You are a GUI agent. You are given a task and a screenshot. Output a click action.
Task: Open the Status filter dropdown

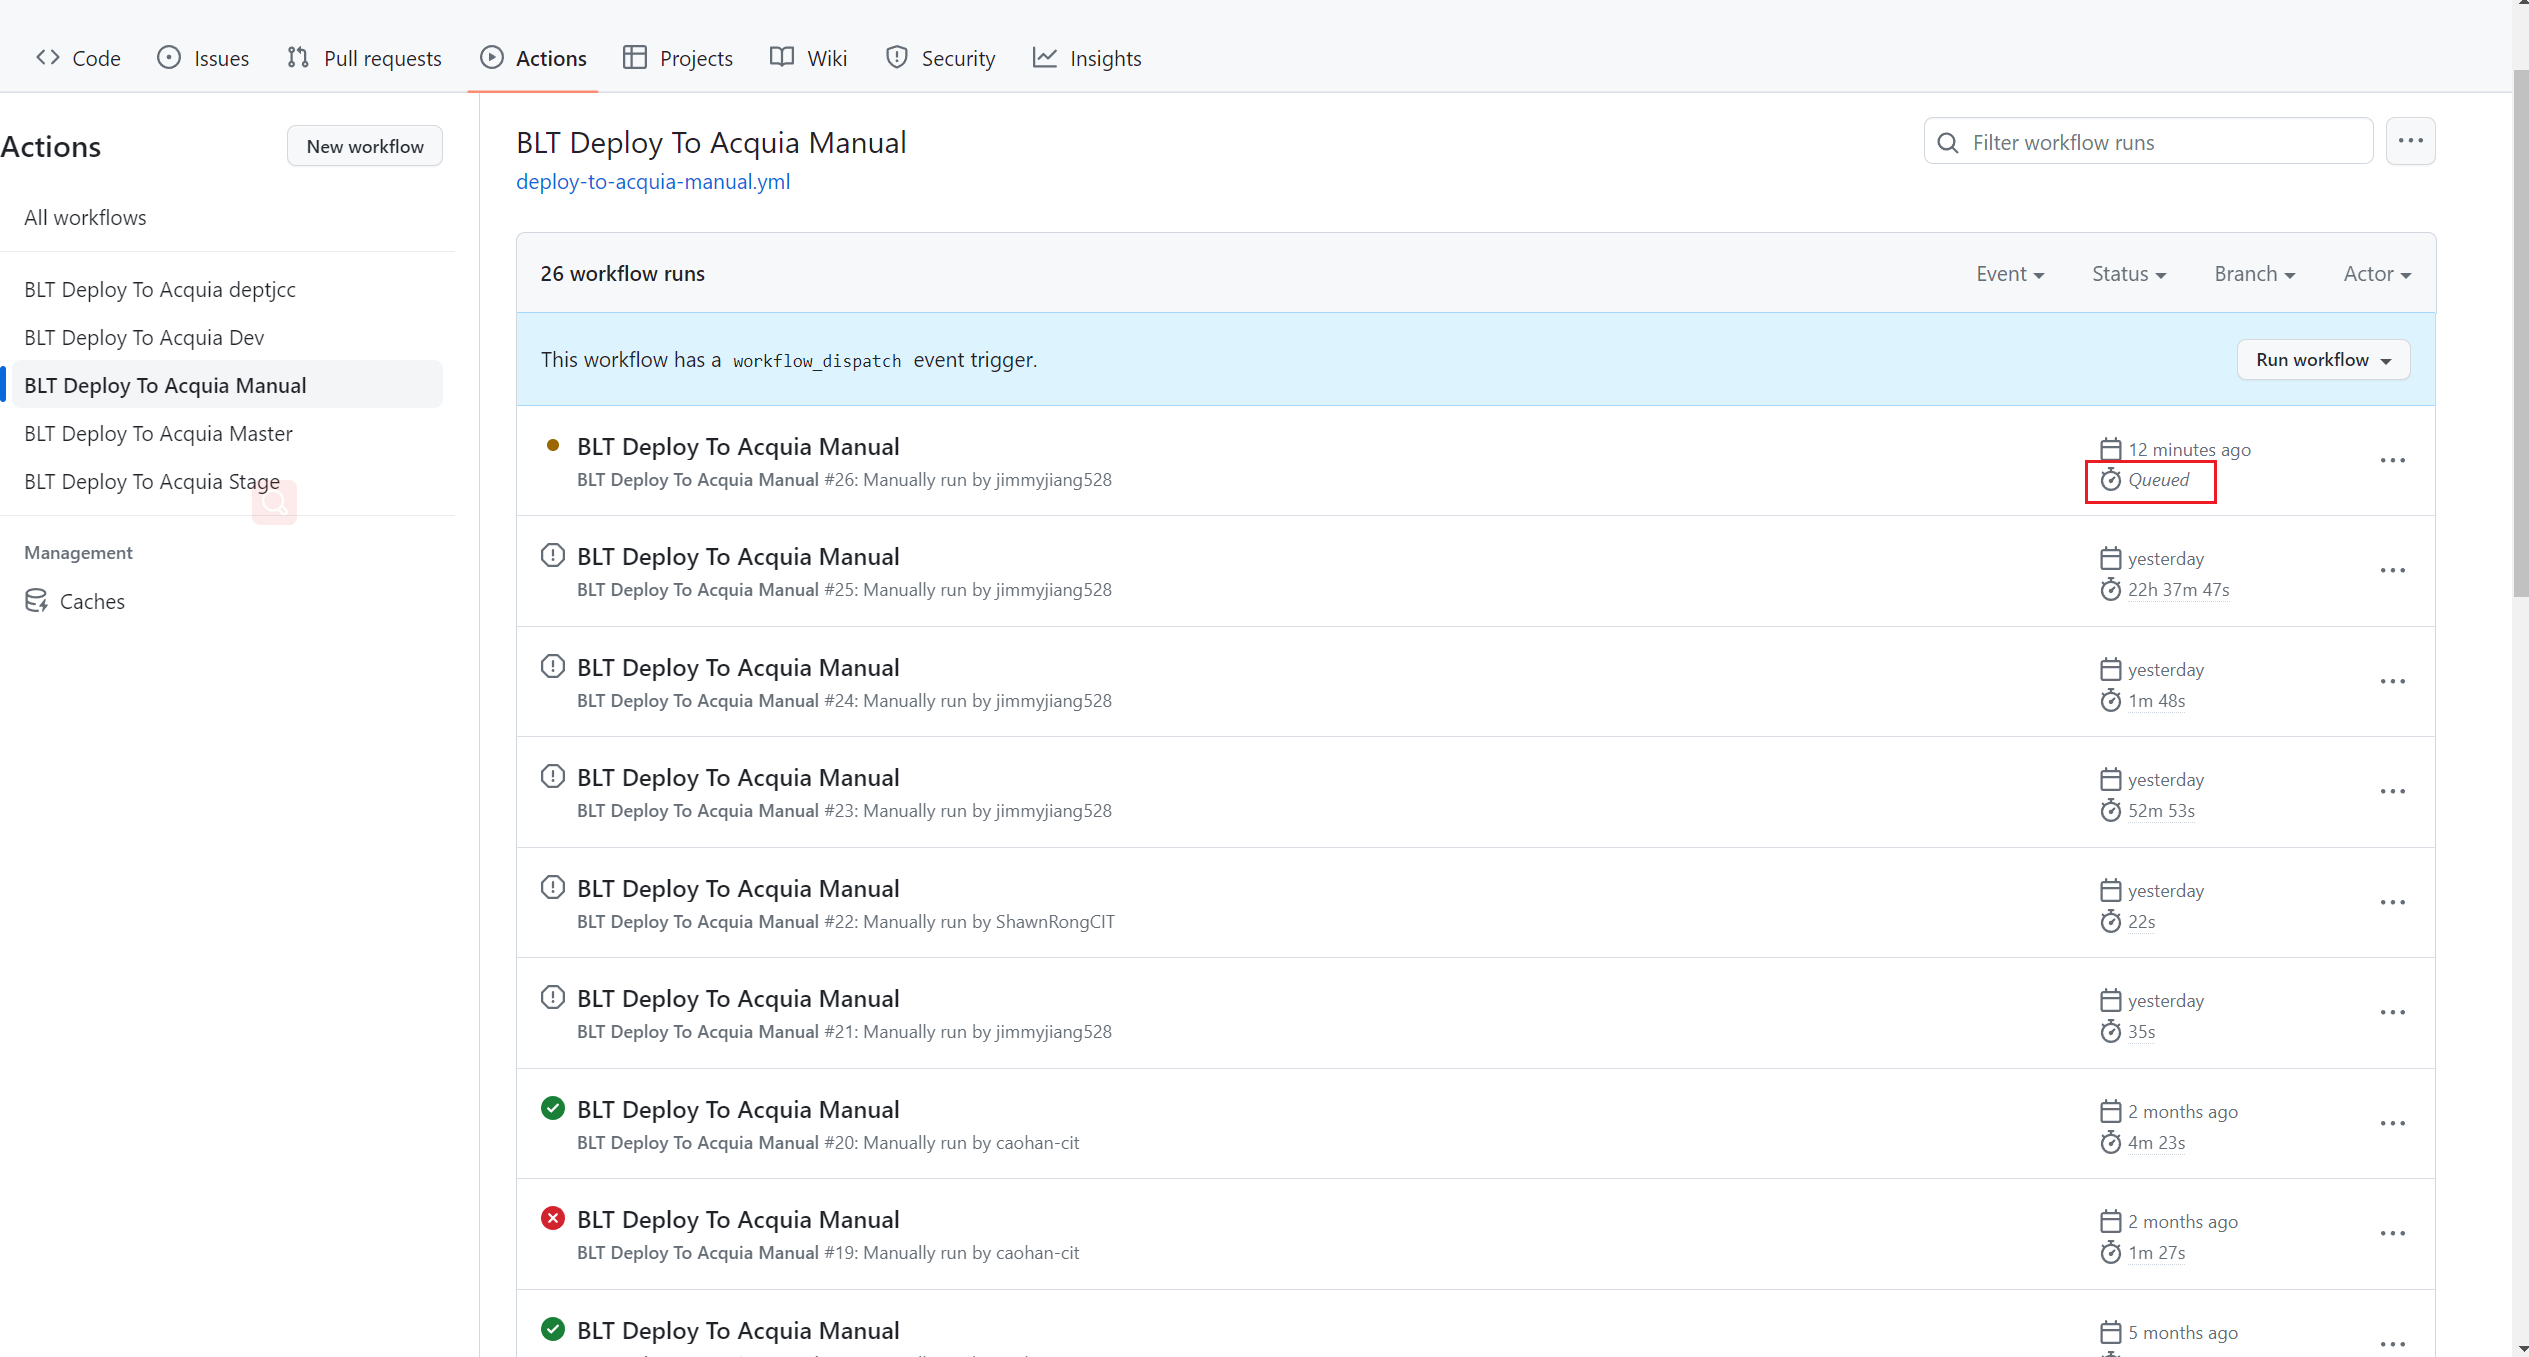pyautogui.click(x=2127, y=273)
